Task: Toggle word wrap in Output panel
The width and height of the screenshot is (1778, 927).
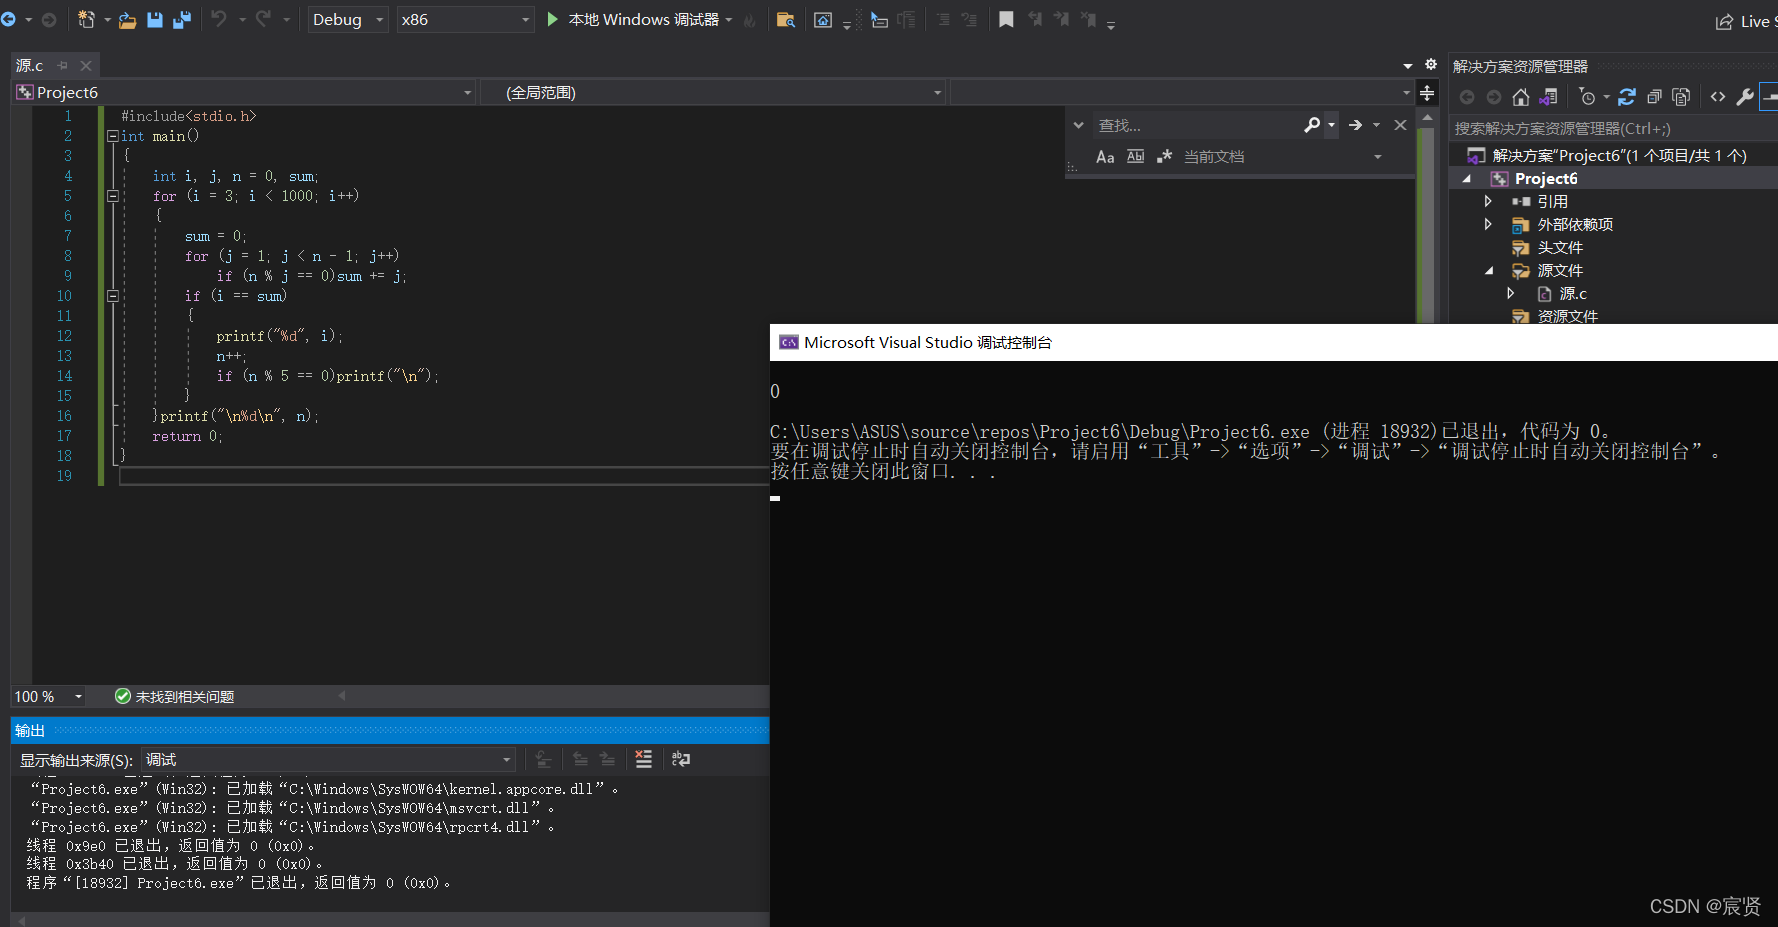Action: coord(681,759)
